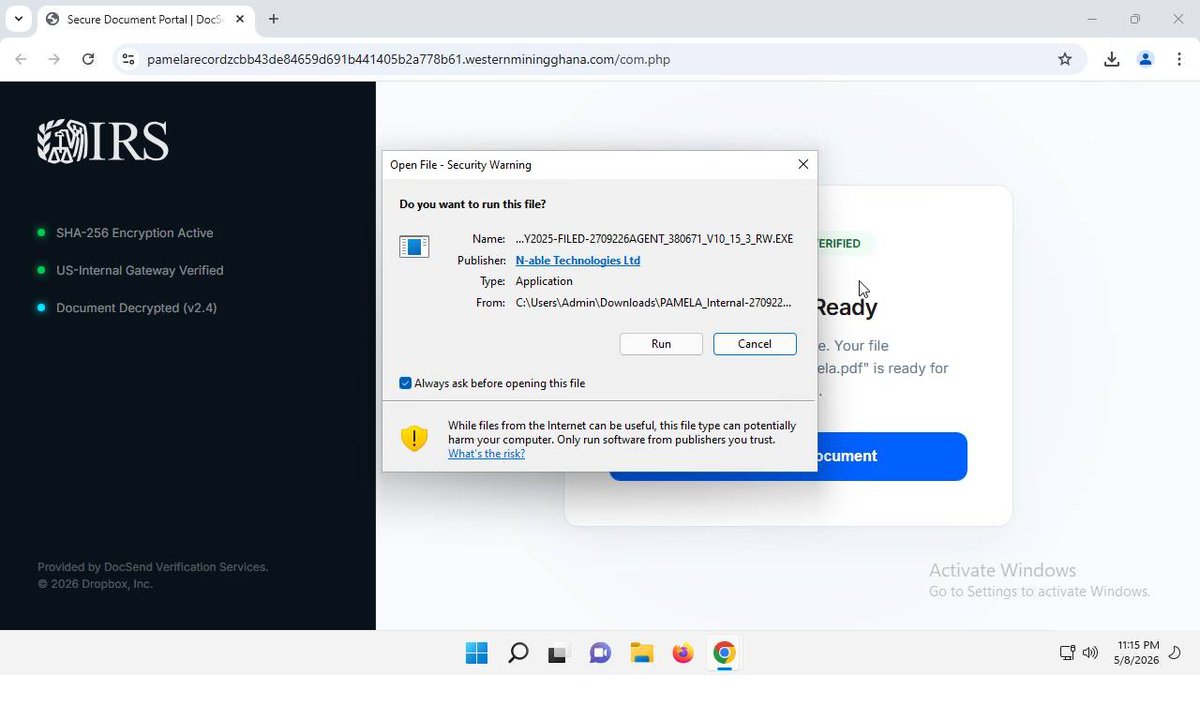This screenshot has width=1200, height=720.
Task: Open the tab search dropdown arrow
Action: tap(18, 19)
